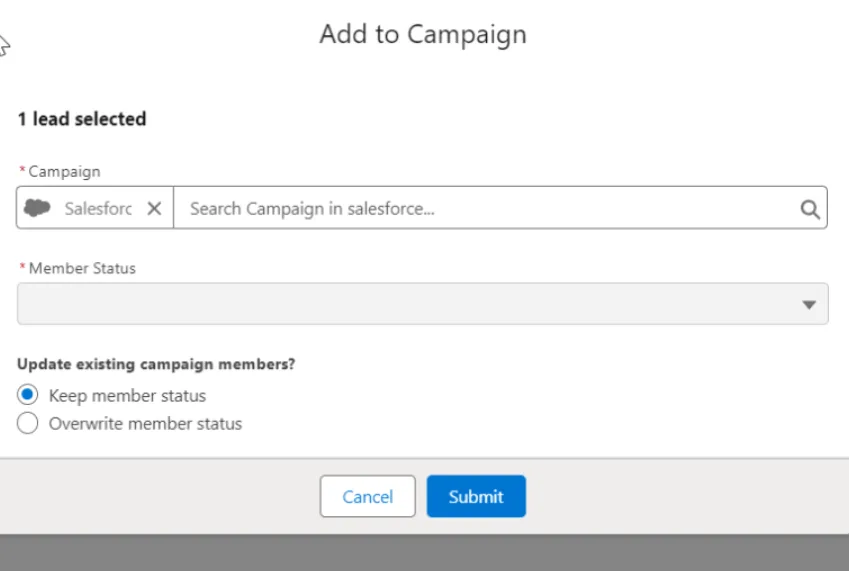Click the gray backdrop below the dialog
This screenshot has height=571, width=849.
pyautogui.click(x=424, y=552)
